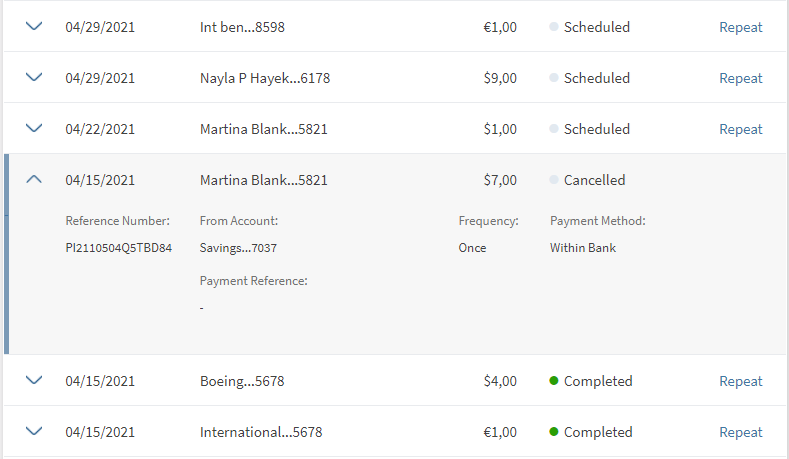This screenshot has height=459, width=789.
Task: Repeat the 04/22/2021 Martina Blank payment
Action: tap(740, 129)
